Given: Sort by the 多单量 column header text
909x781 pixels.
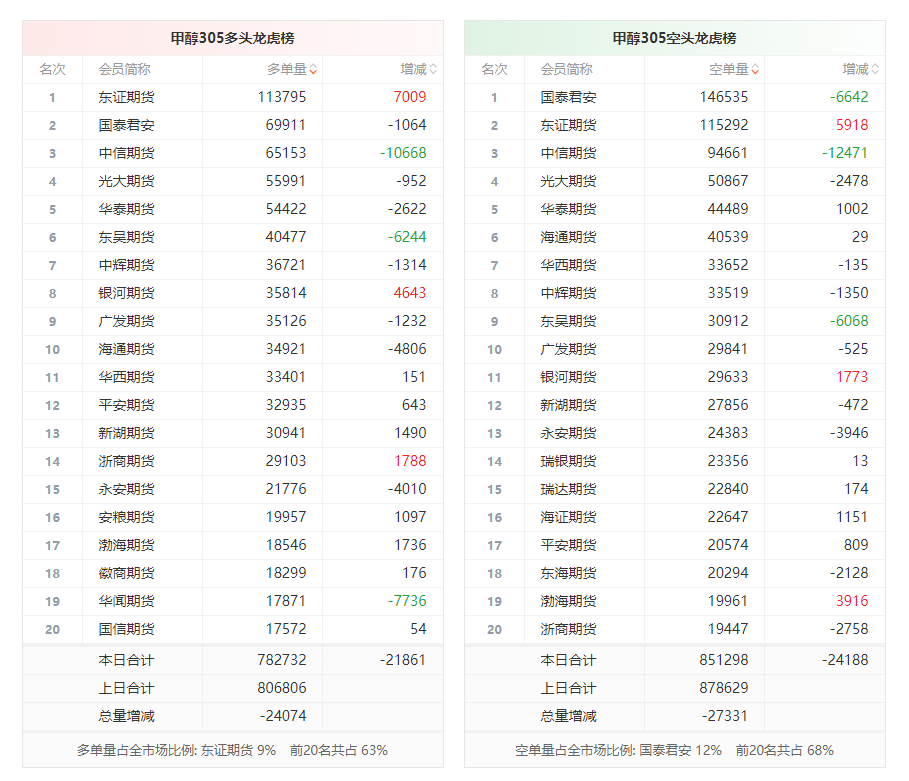Looking at the screenshot, I should (x=286, y=69).
